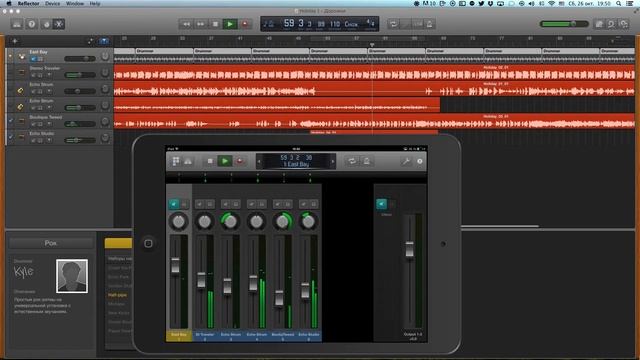Toggle the blue Catch playhead button

(x=104, y=41)
